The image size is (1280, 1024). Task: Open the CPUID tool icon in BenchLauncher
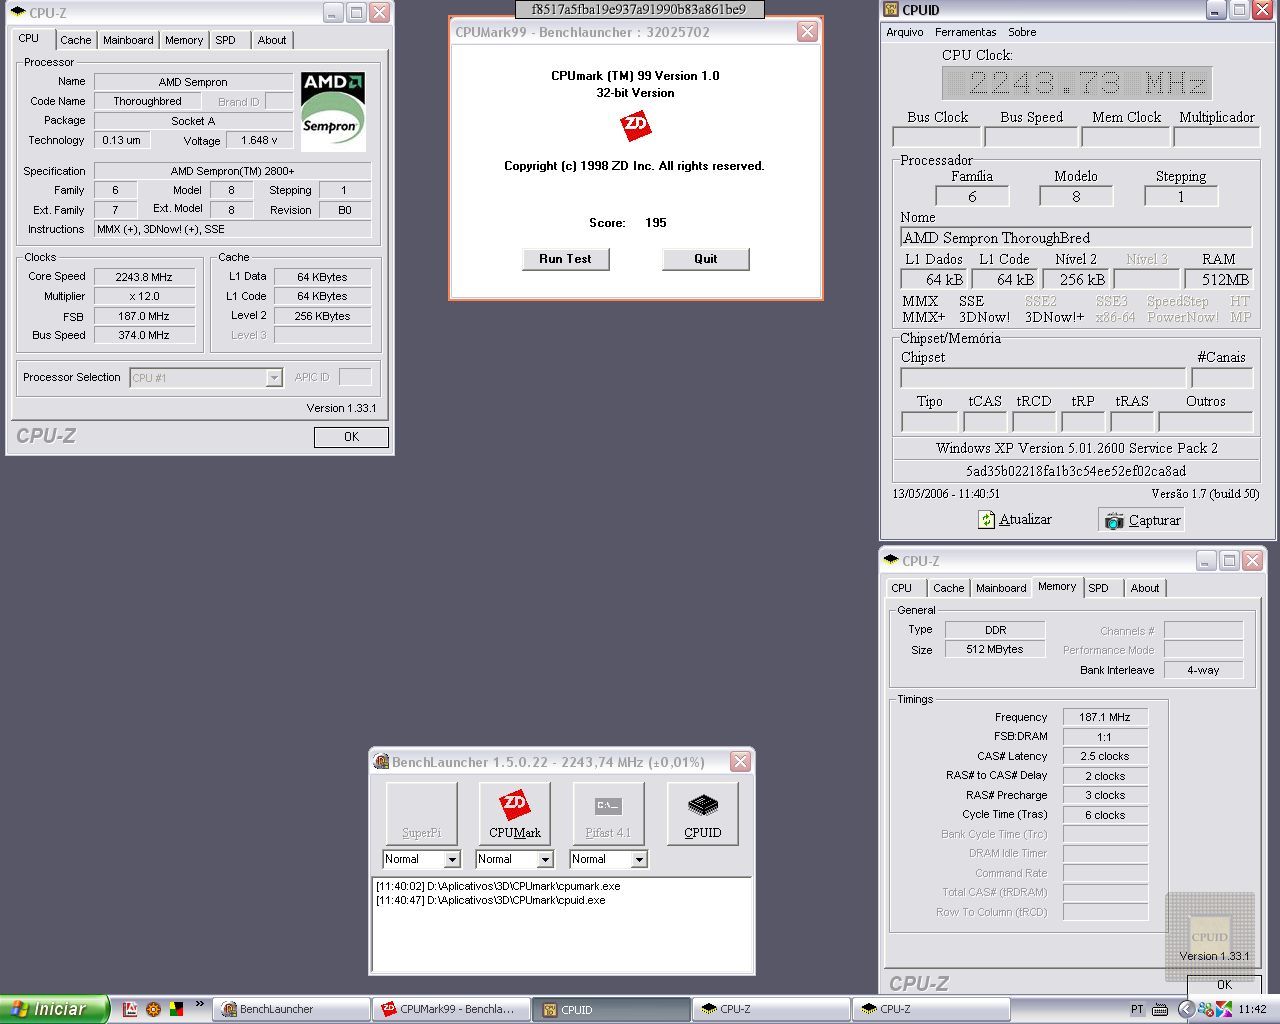(703, 813)
